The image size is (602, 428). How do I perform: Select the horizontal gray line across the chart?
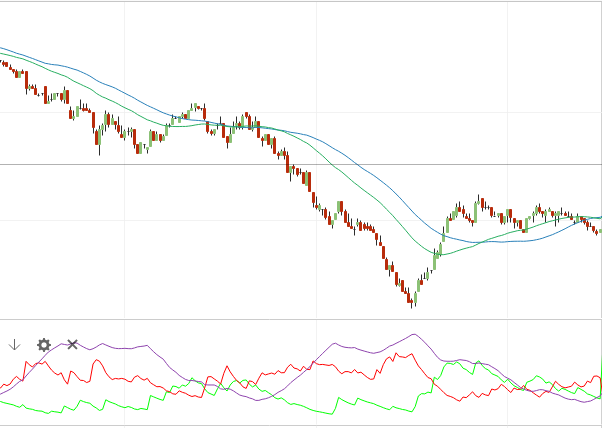pyautogui.click(x=500, y=164)
